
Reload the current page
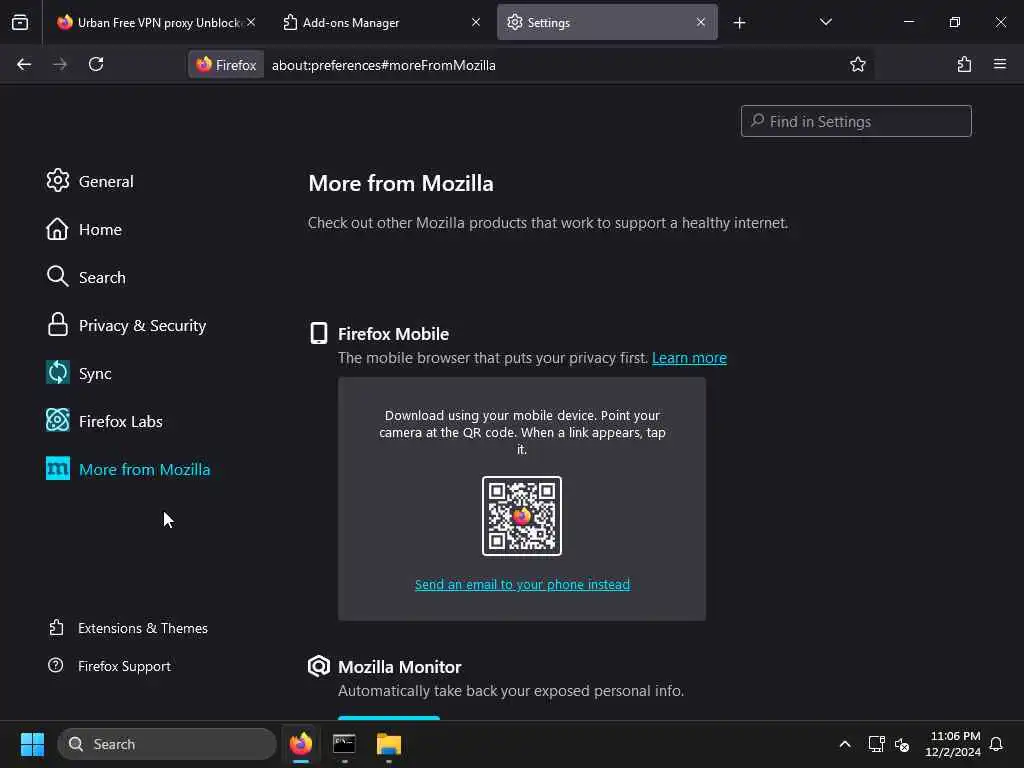(x=96, y=65)
